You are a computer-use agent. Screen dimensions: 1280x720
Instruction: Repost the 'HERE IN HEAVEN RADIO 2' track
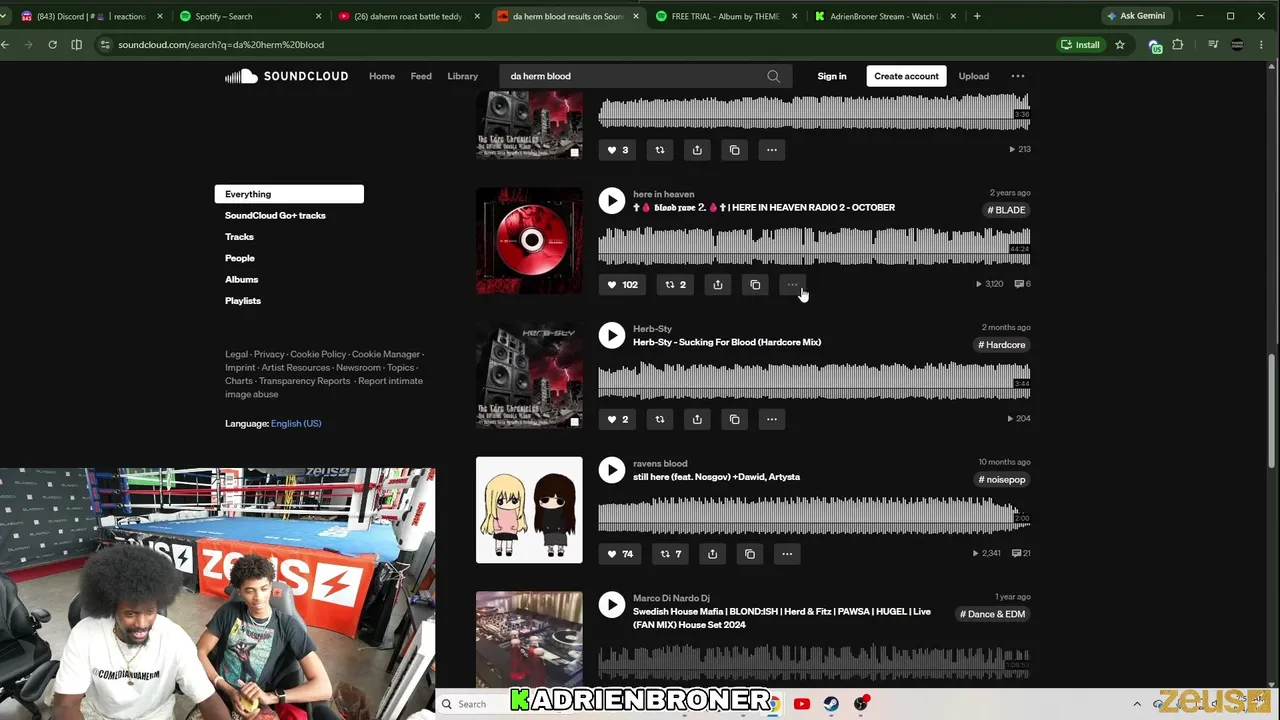676,285
